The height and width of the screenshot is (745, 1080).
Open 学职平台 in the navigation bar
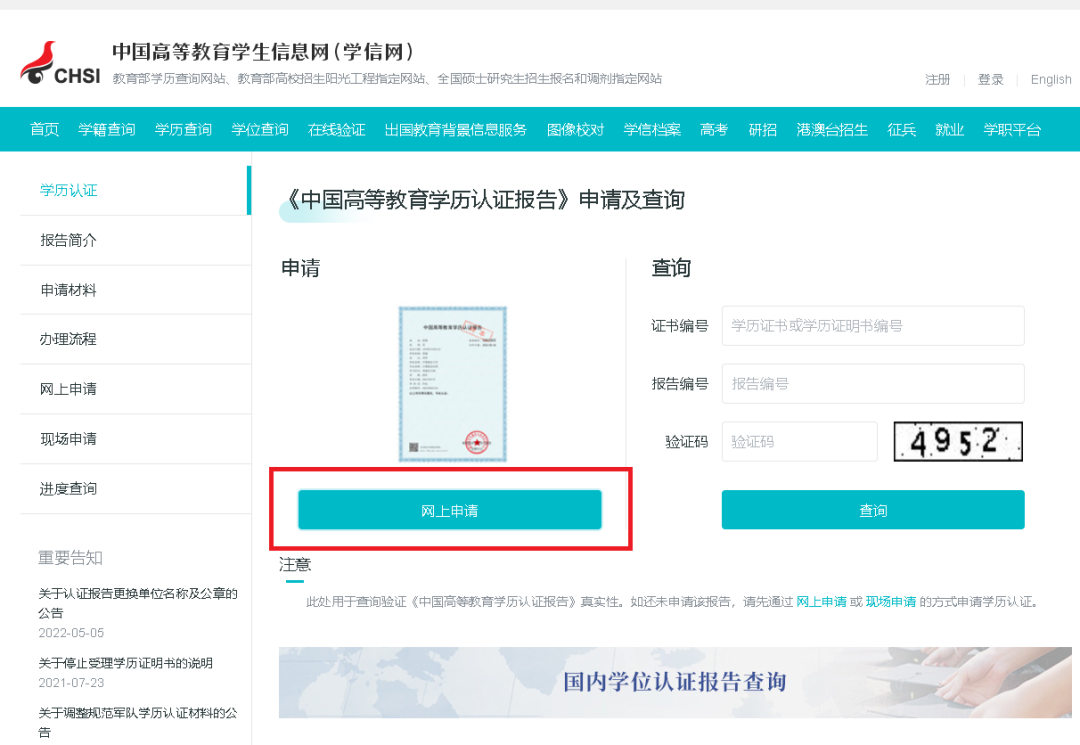click(1012, 129)
